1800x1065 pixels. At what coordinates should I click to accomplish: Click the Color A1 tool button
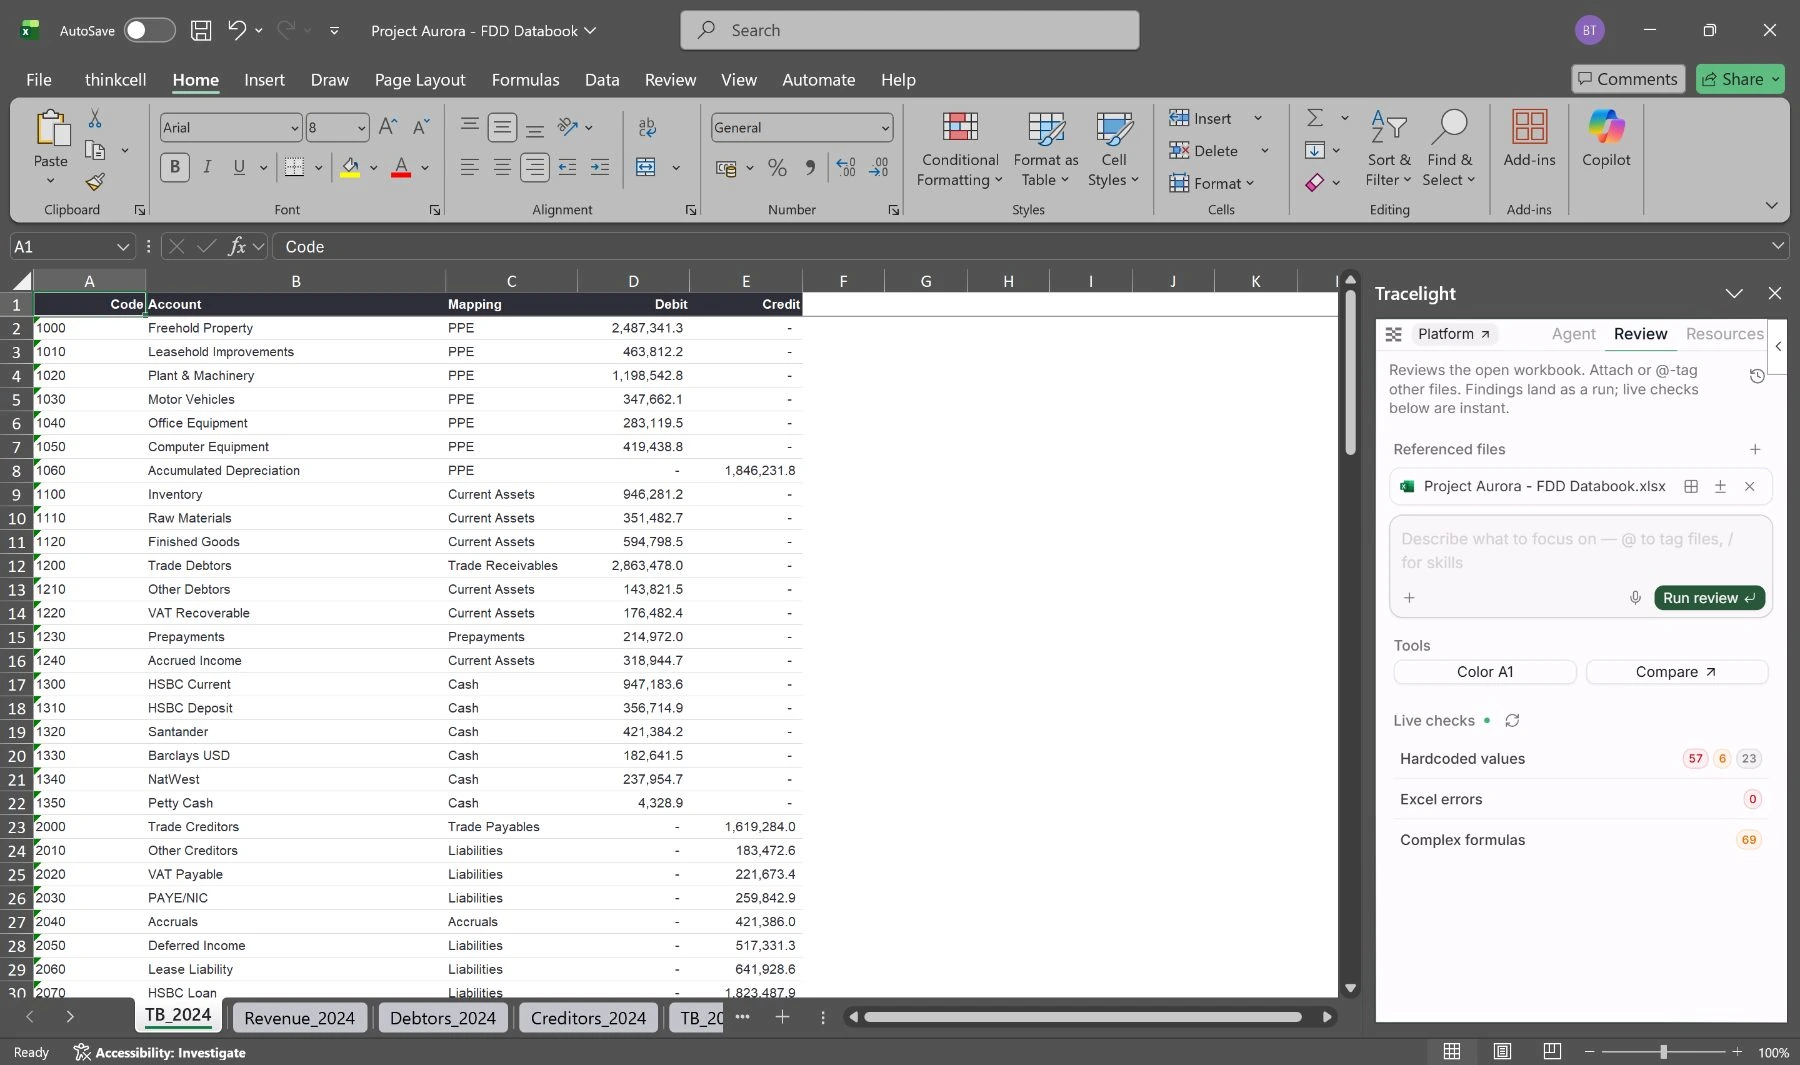tap(1485, 672)
